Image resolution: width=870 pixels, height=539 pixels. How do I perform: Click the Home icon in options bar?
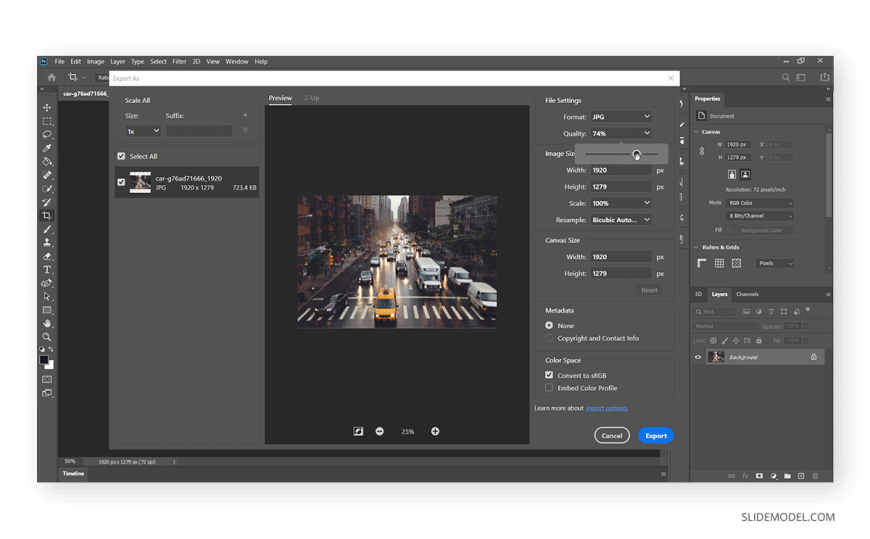(52, 77)
